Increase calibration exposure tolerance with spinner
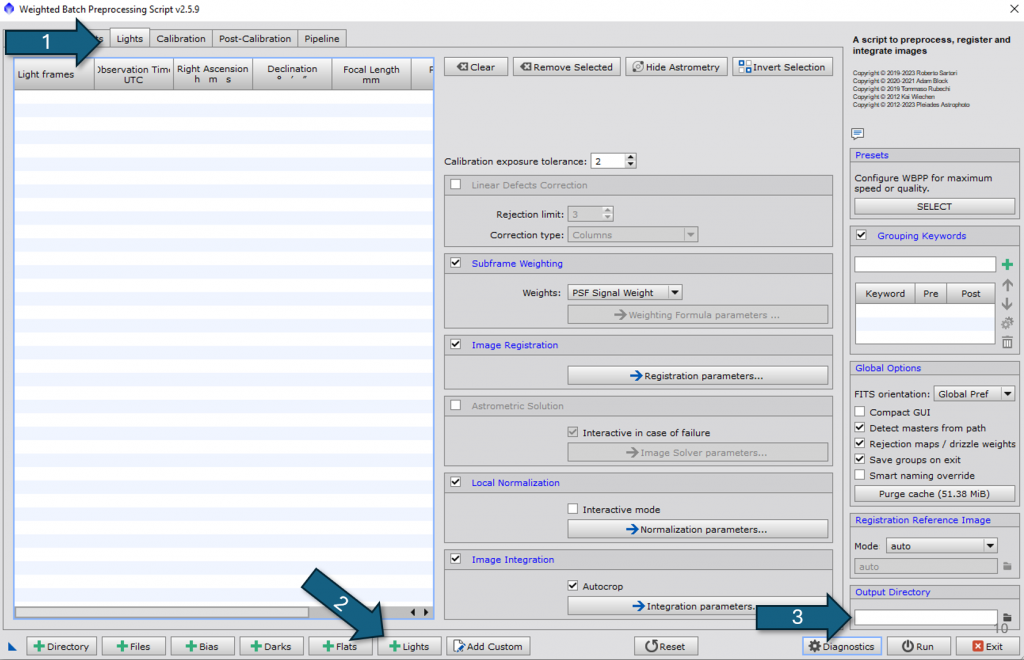 (x=630, y=157)
